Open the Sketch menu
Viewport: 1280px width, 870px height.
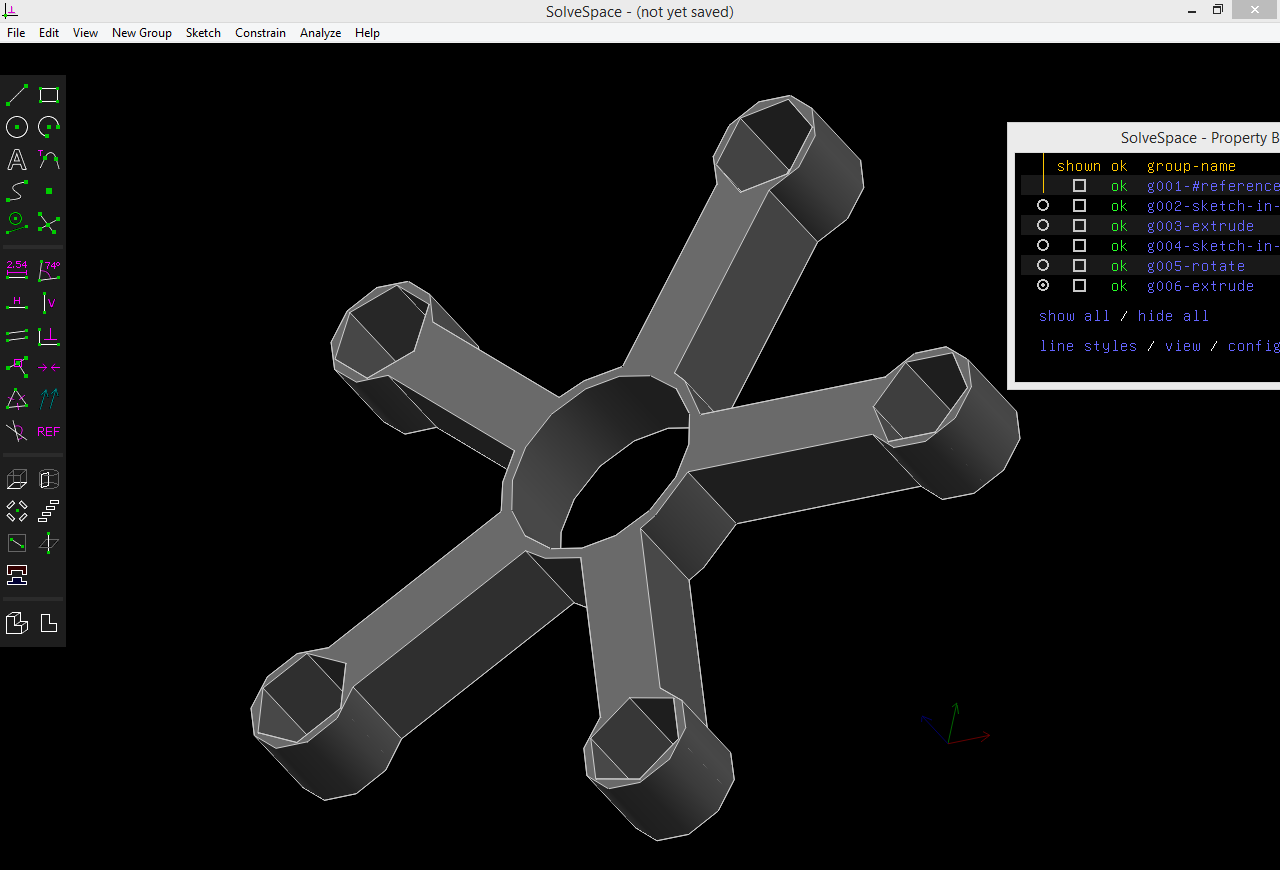coord(203,33)
